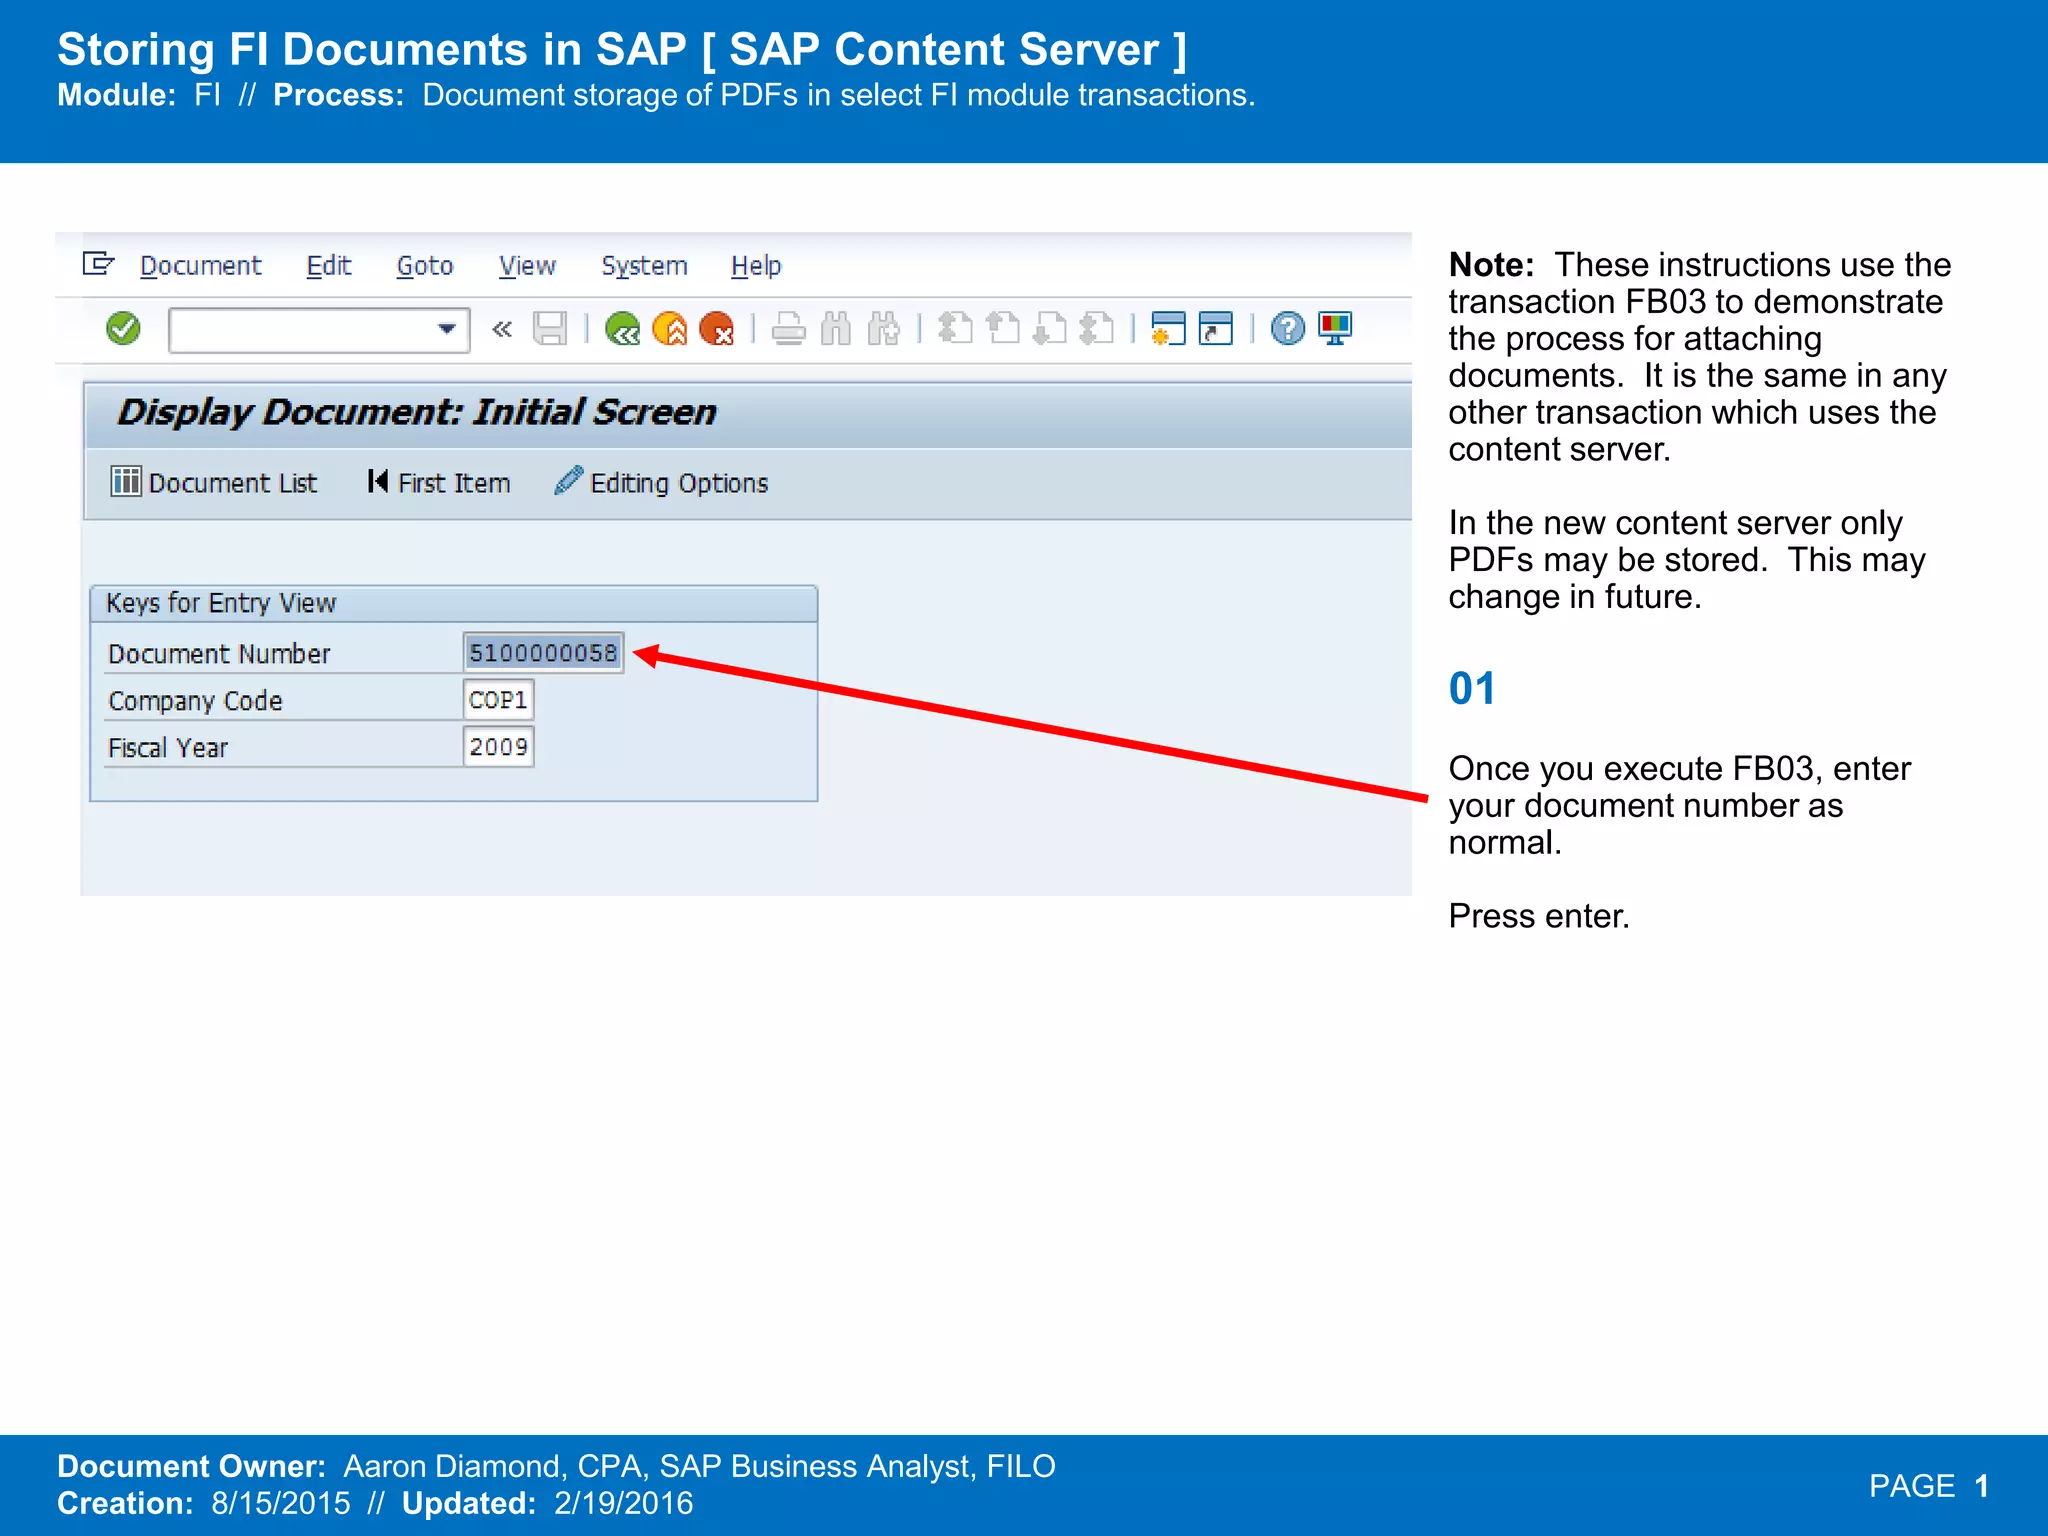
Task: Collapse command field with double chevron
Action: (x=502, y=328)
